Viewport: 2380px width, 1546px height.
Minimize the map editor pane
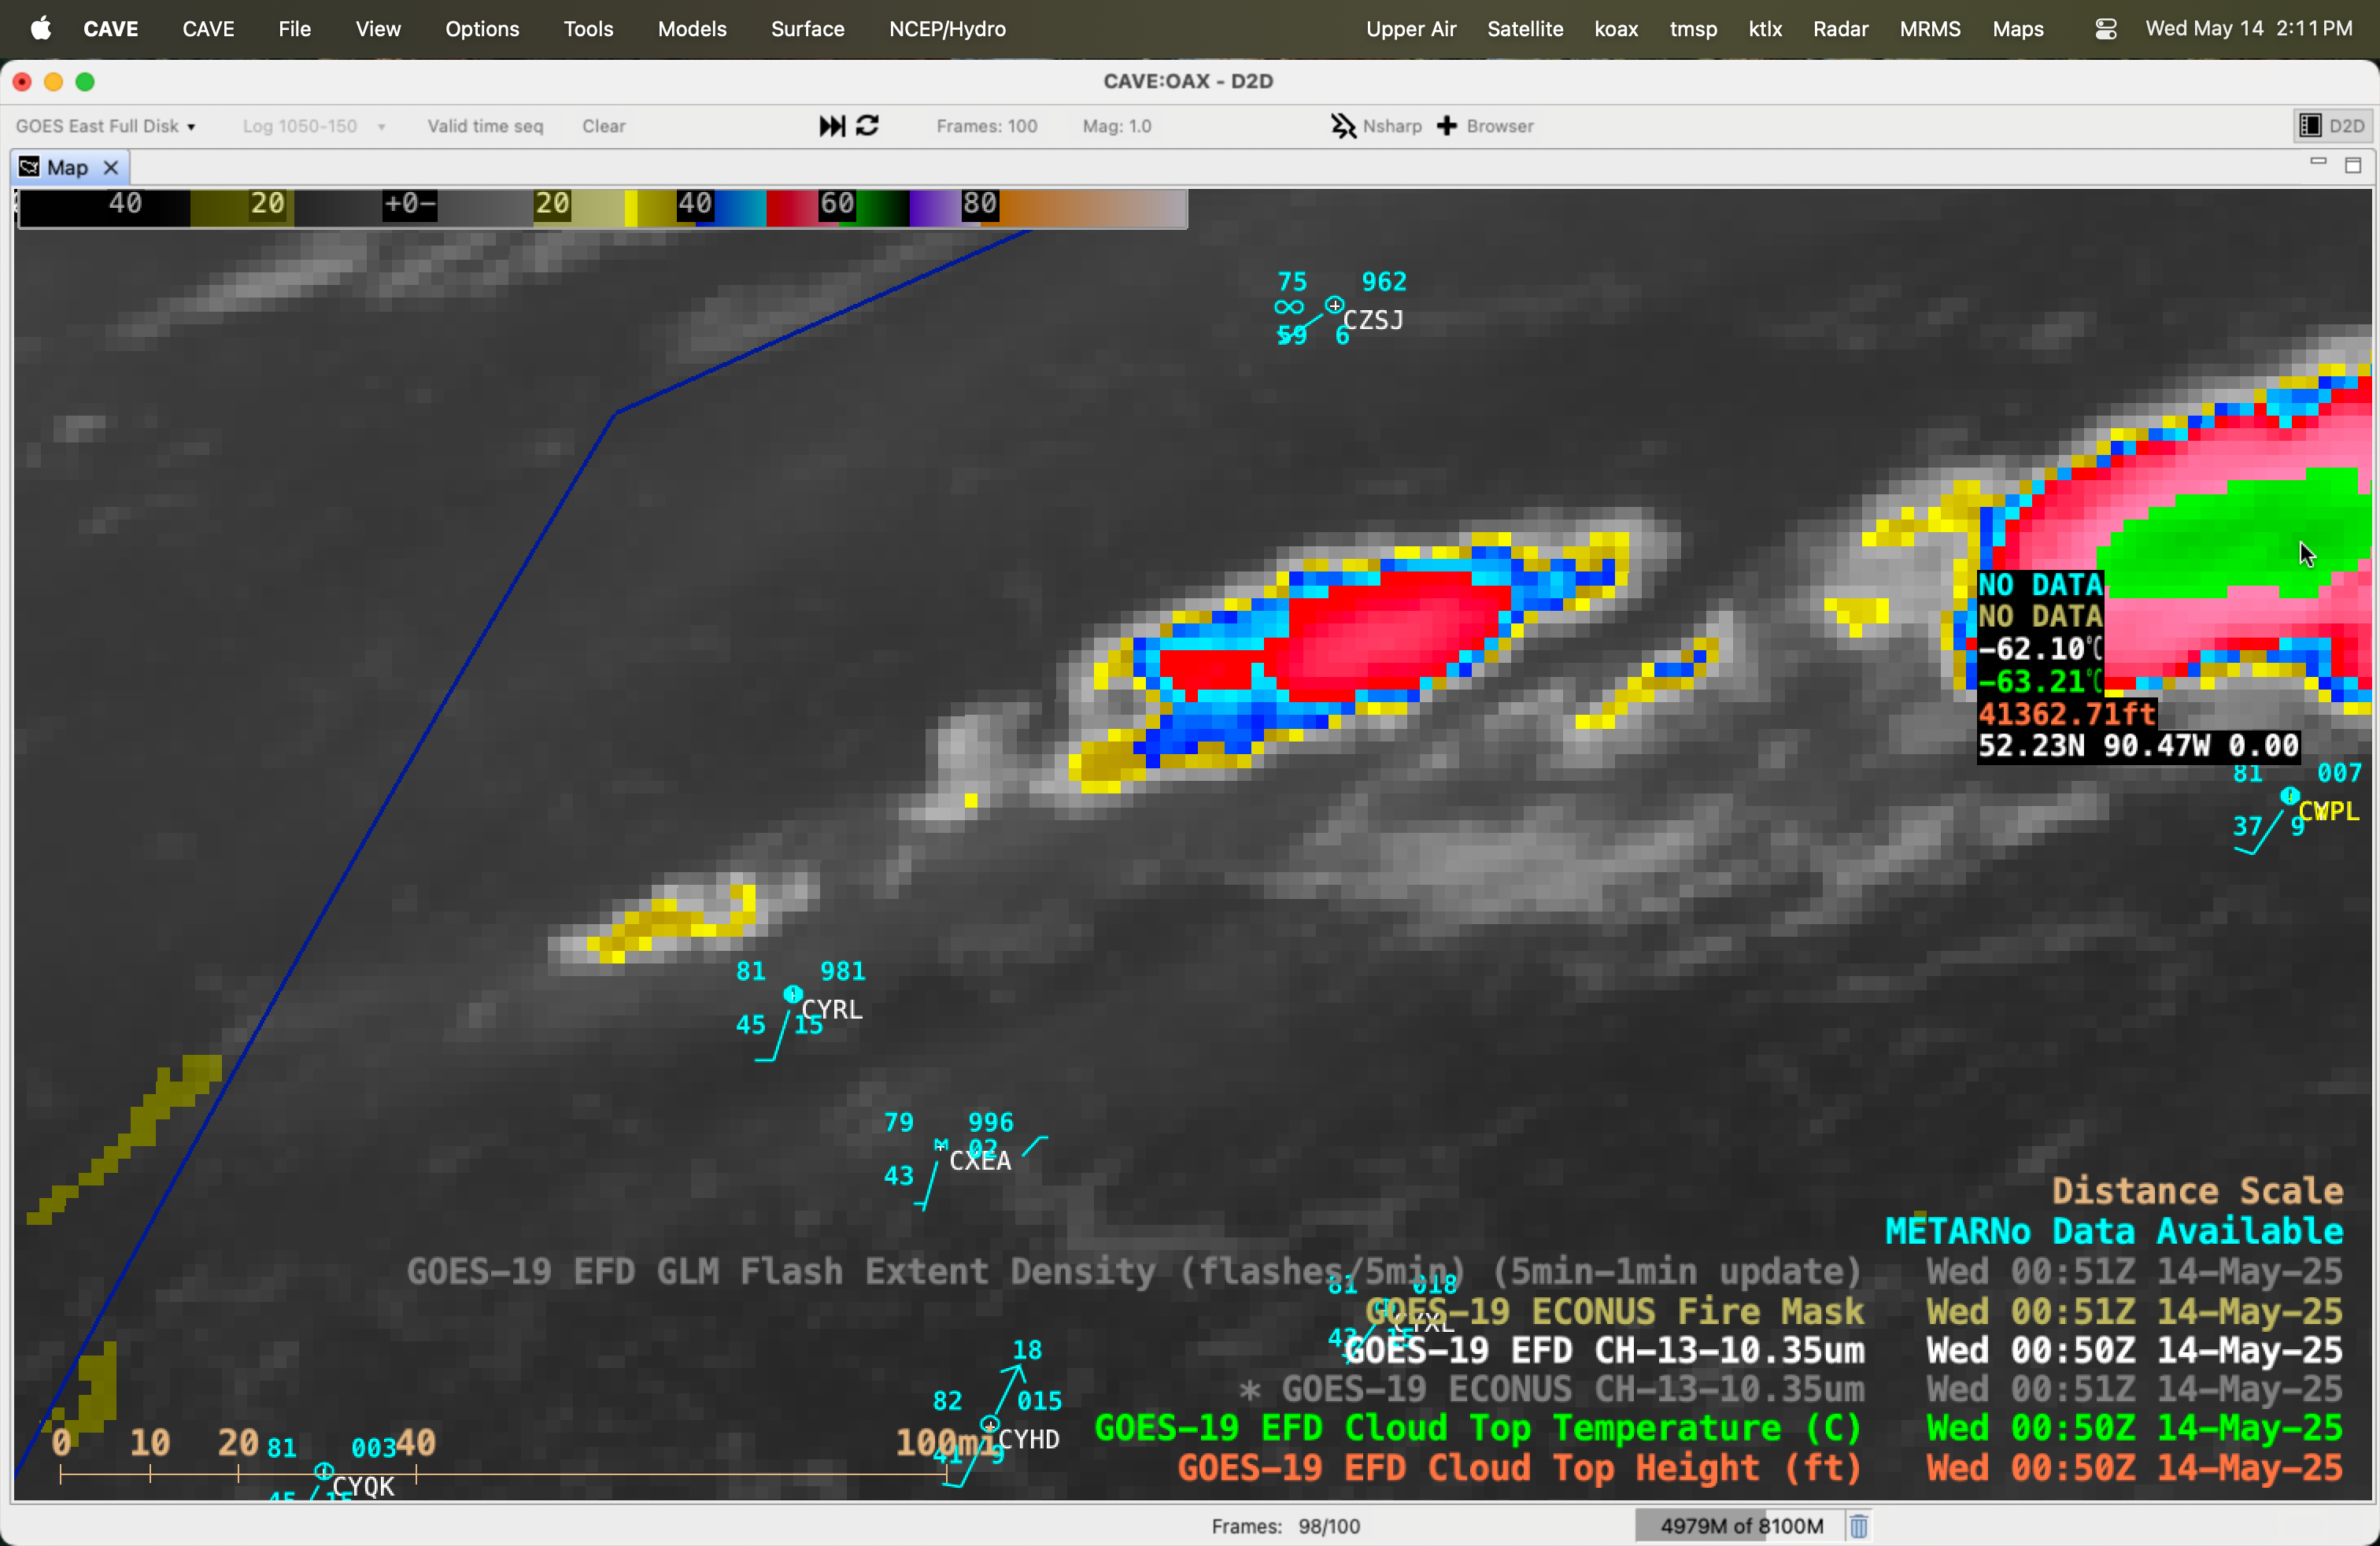(x=2318, y=163)
